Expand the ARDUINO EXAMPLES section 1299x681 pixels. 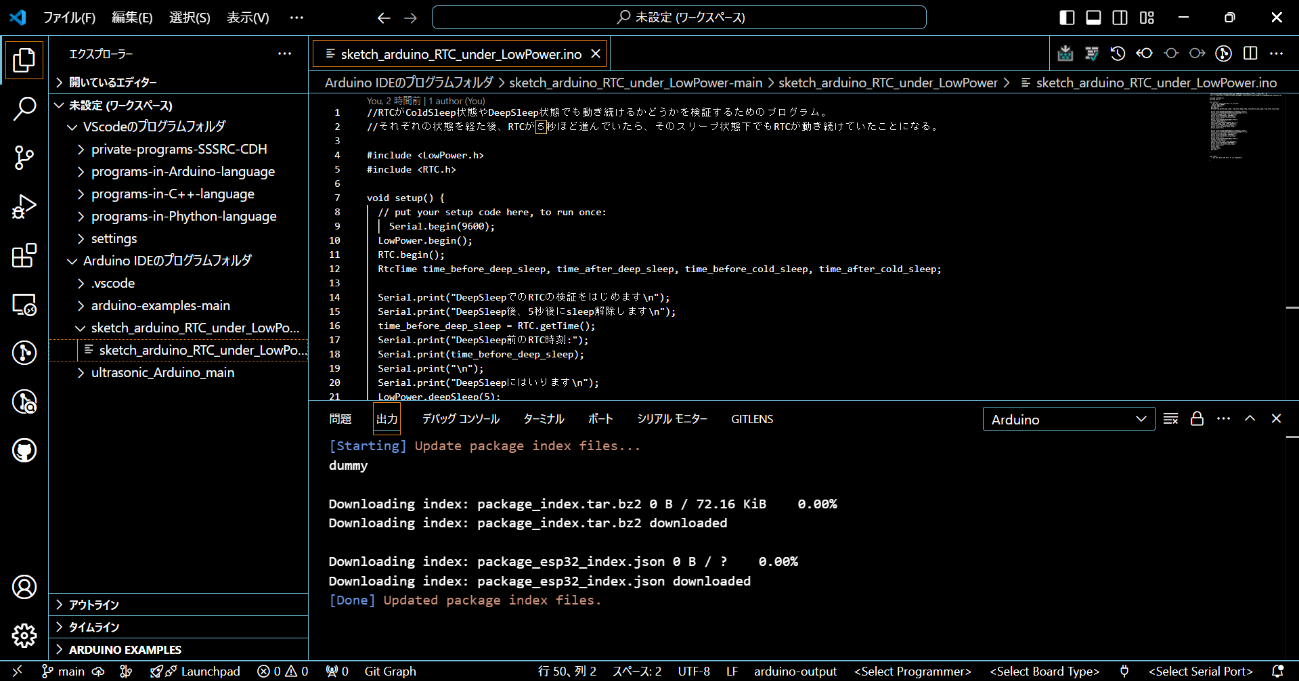coord(179,649)
